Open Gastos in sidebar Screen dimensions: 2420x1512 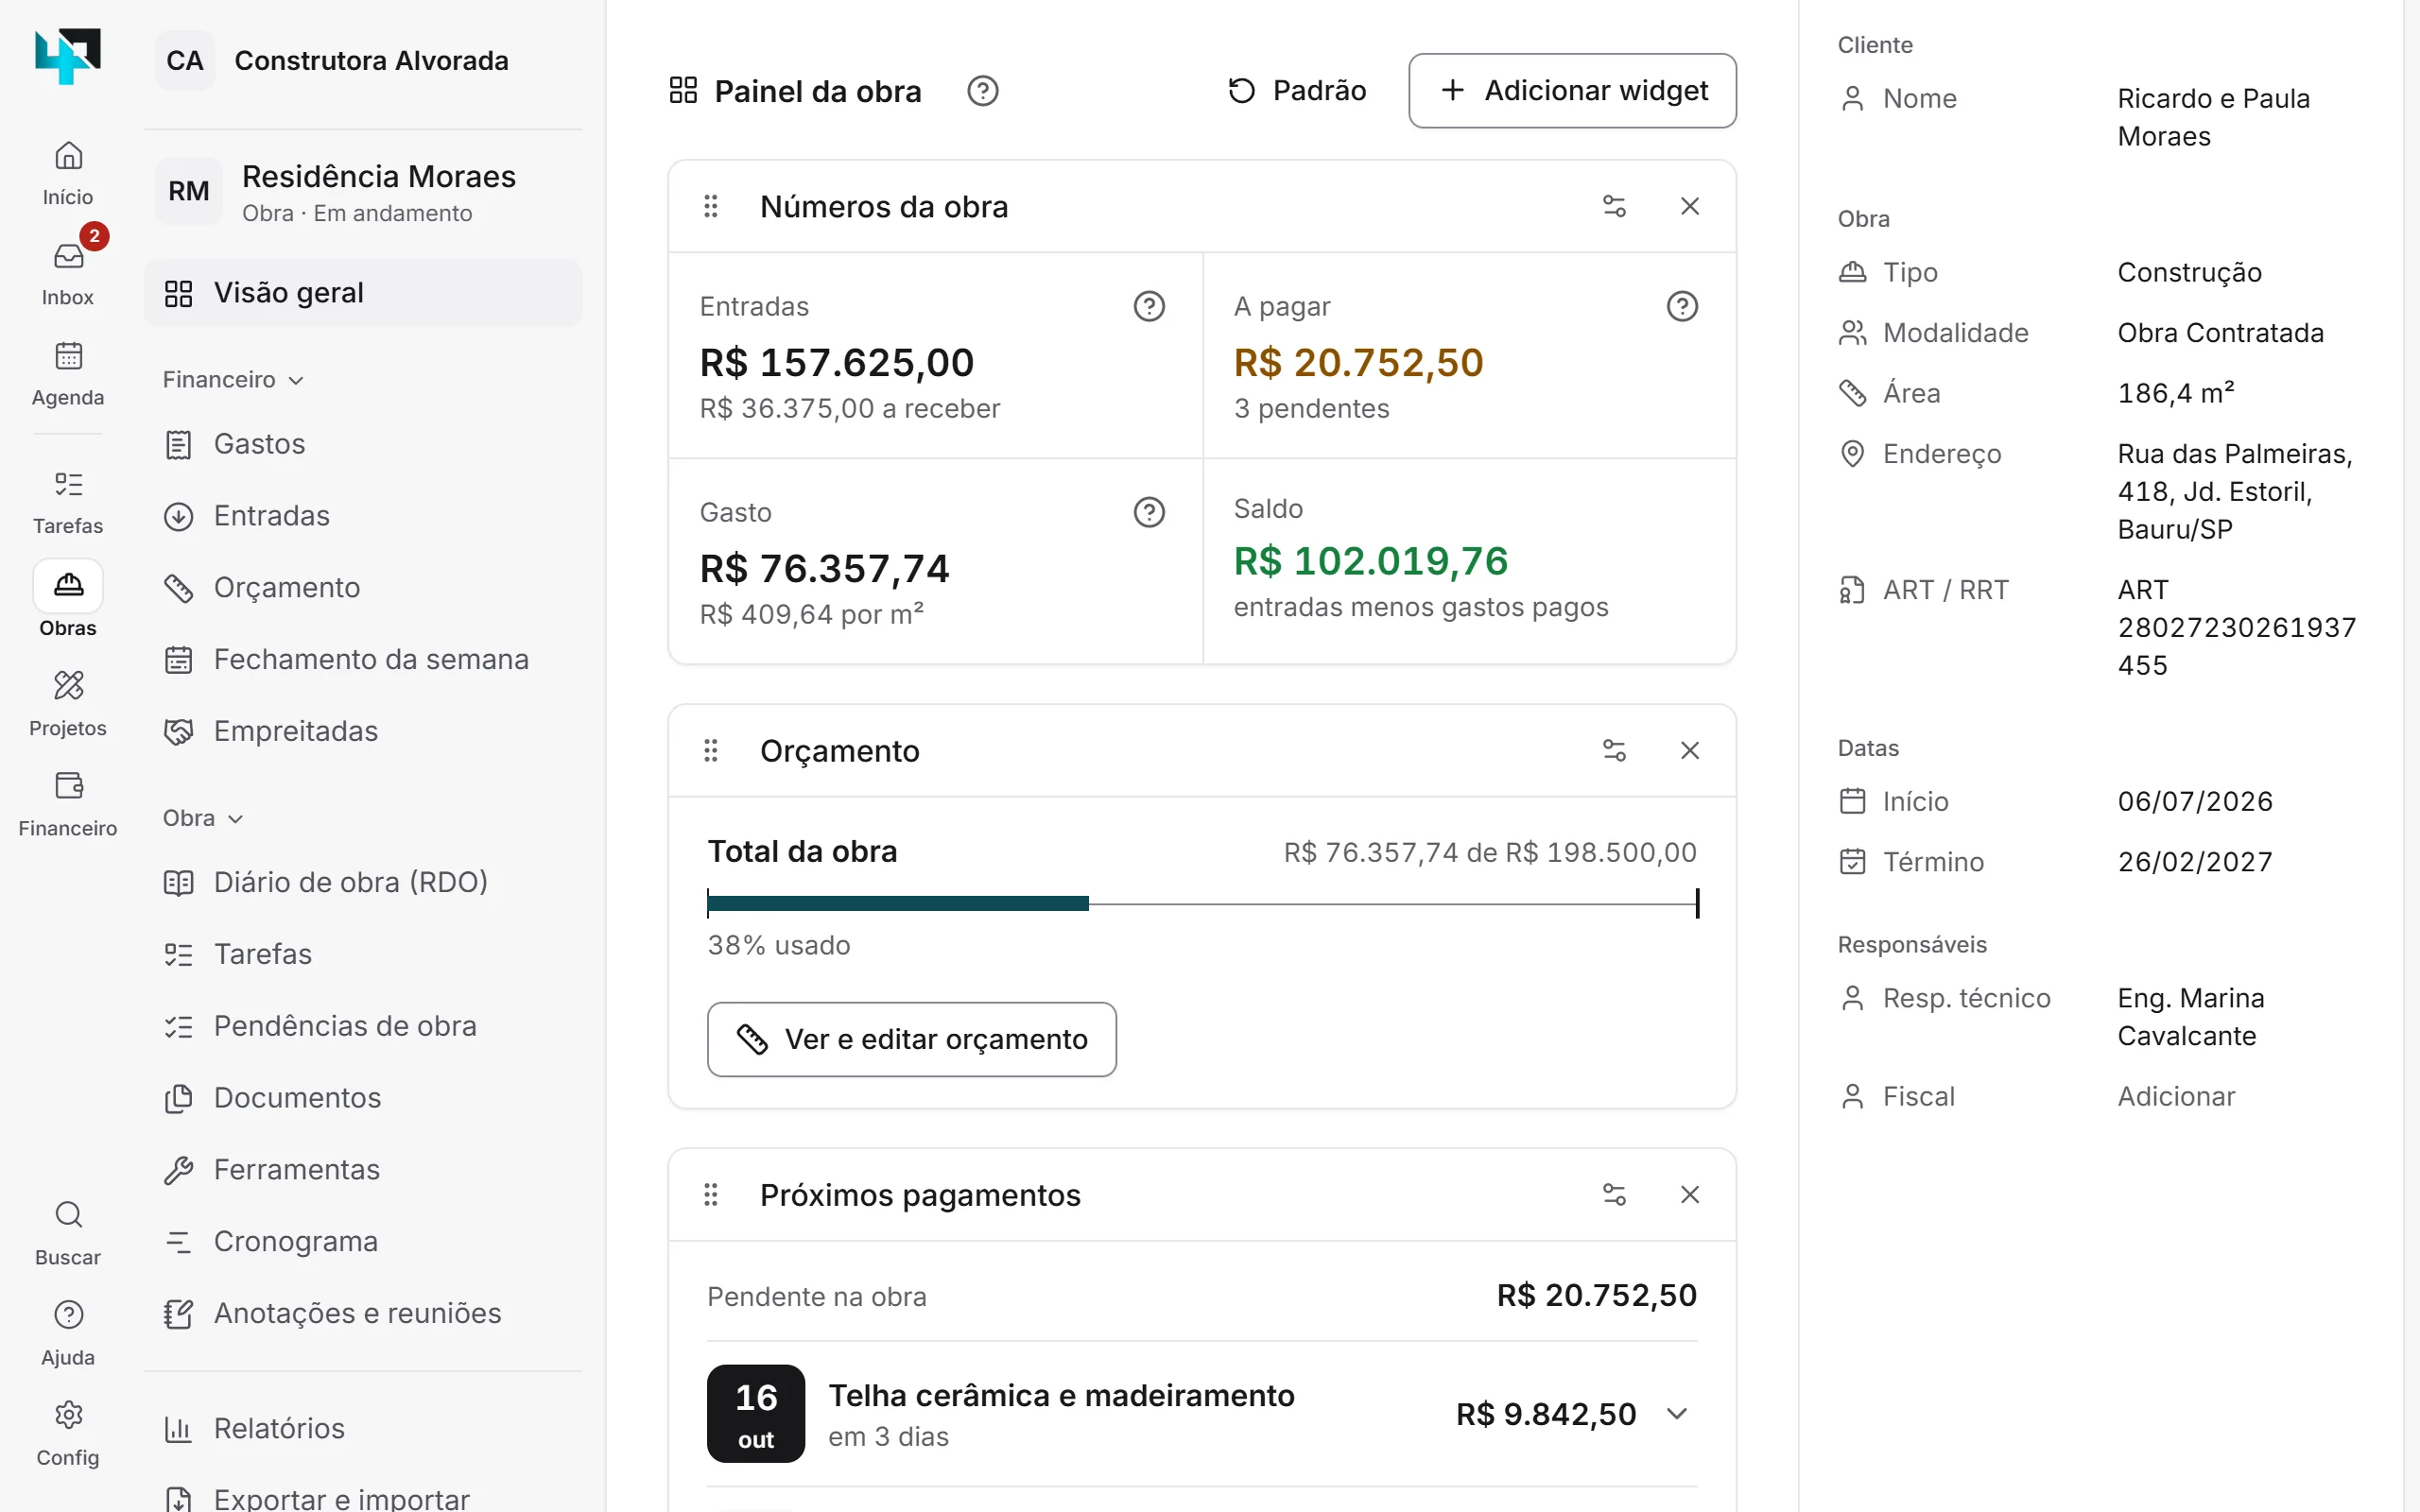(363, 444)
